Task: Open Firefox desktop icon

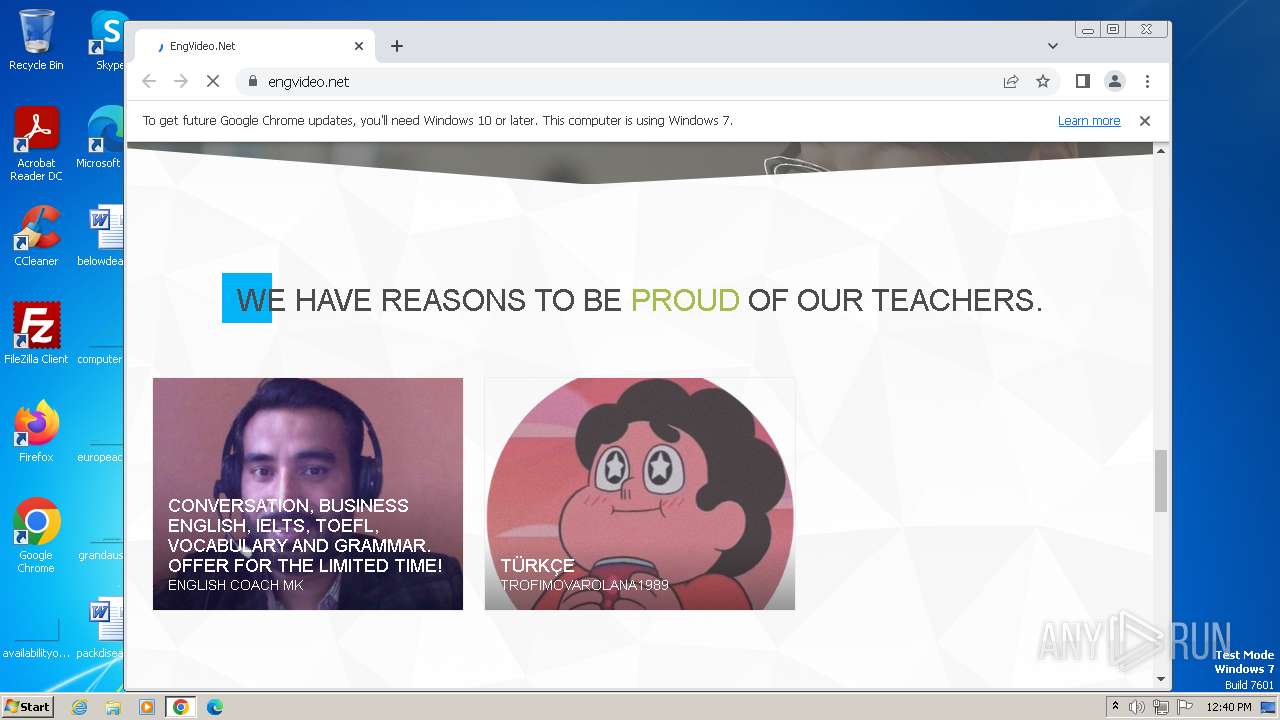Action: (36, 432)
